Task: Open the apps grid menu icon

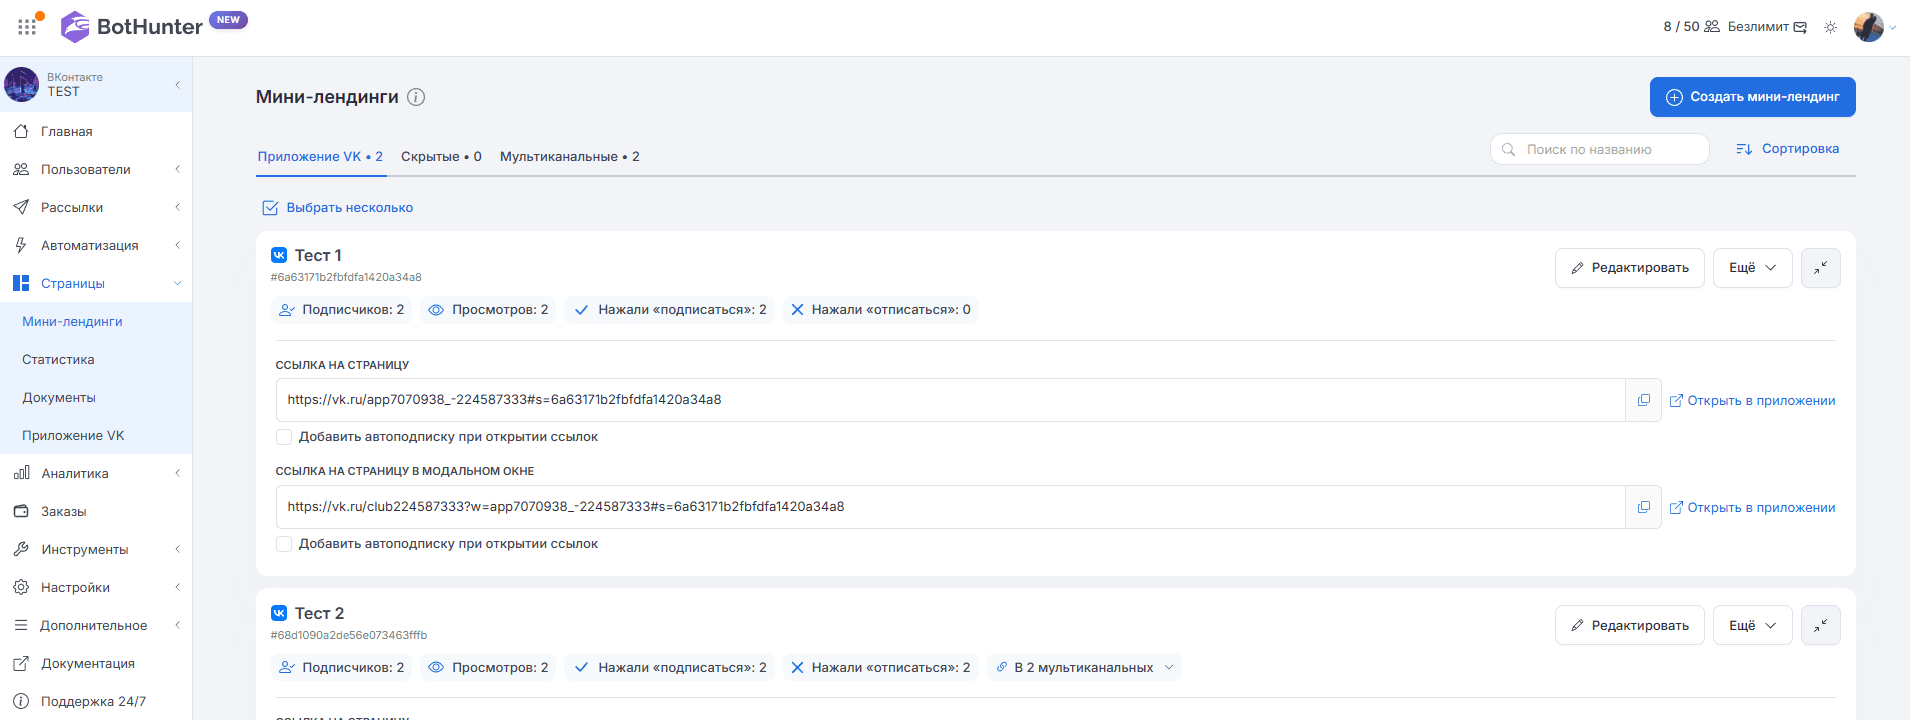Action: tap(27, 27)
